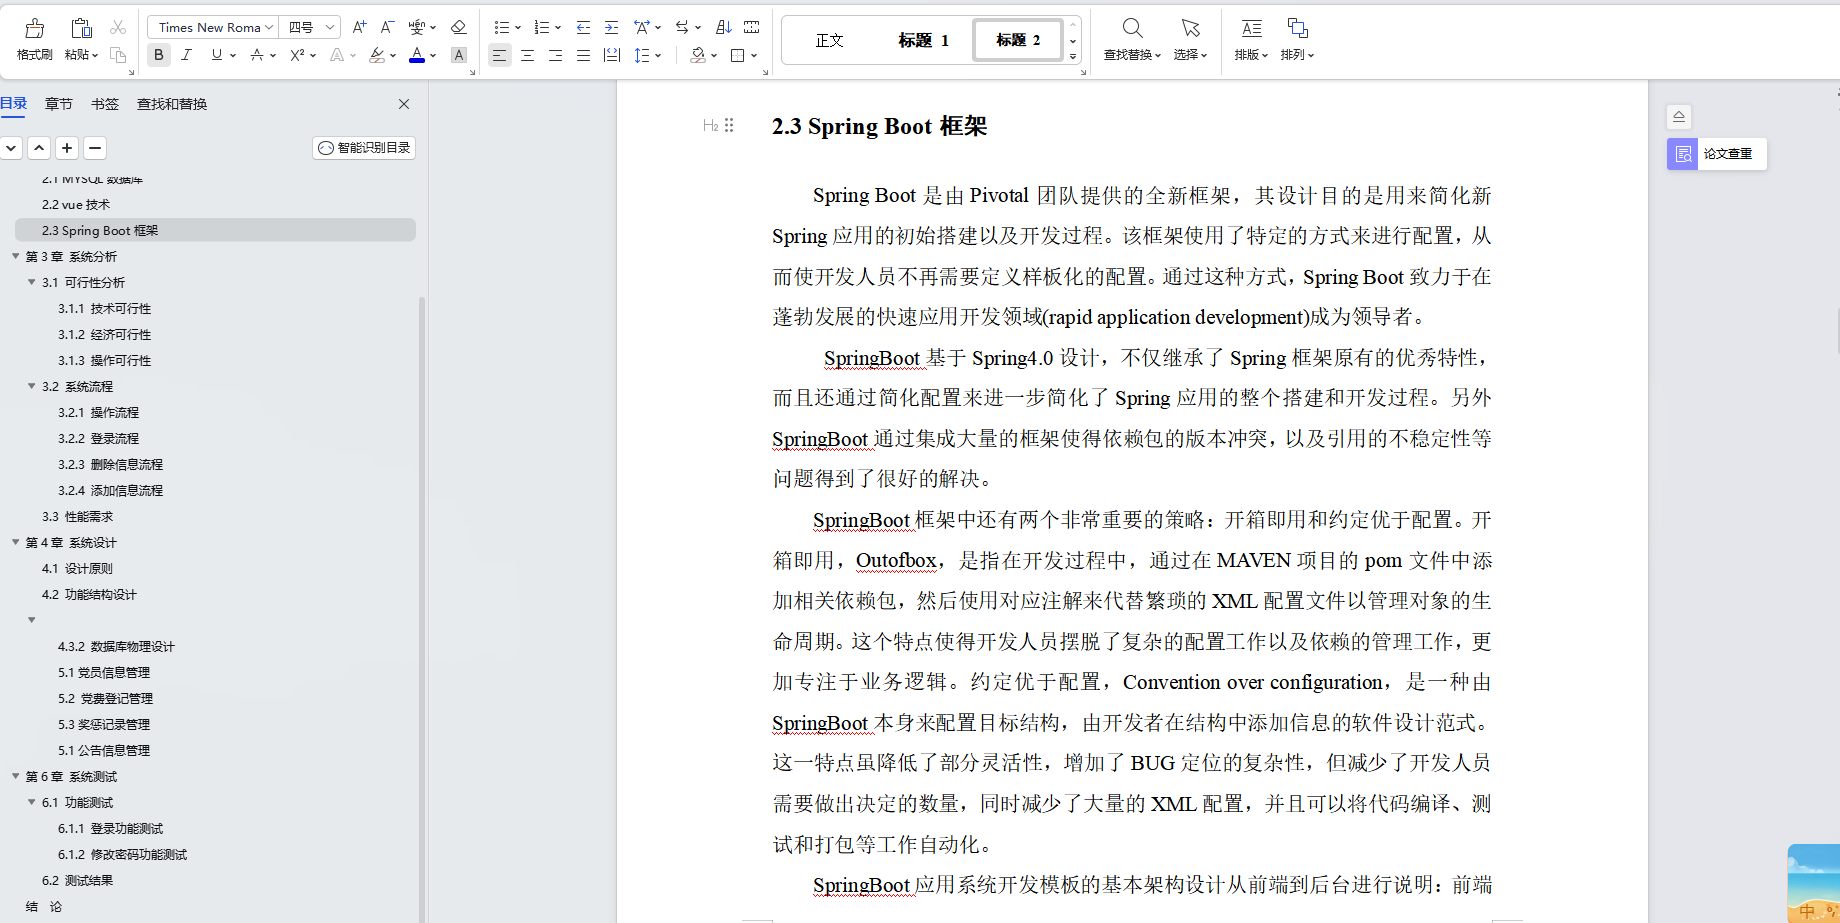This screenshot has width=1840, height=923.
Task: Go to 6.2 测试结果 in outline
Action: [77, 880]
